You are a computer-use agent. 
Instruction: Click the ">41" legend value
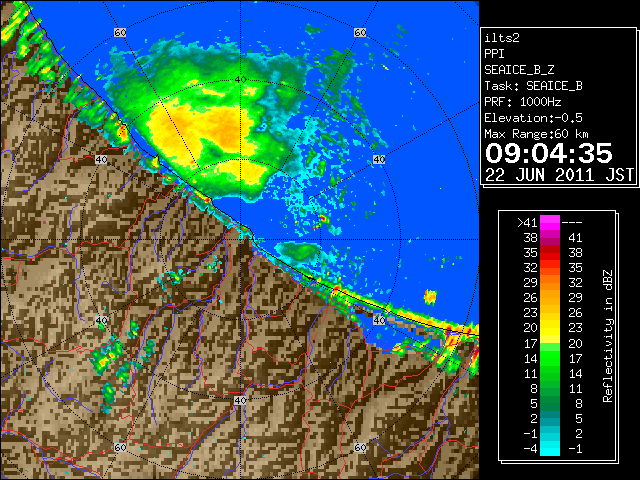[x=527, y=223]
